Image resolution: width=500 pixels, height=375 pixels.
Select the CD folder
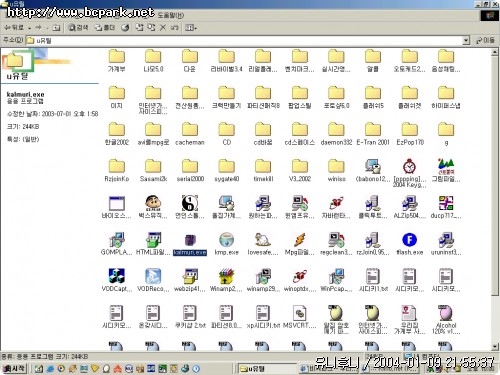coord(226,129)
